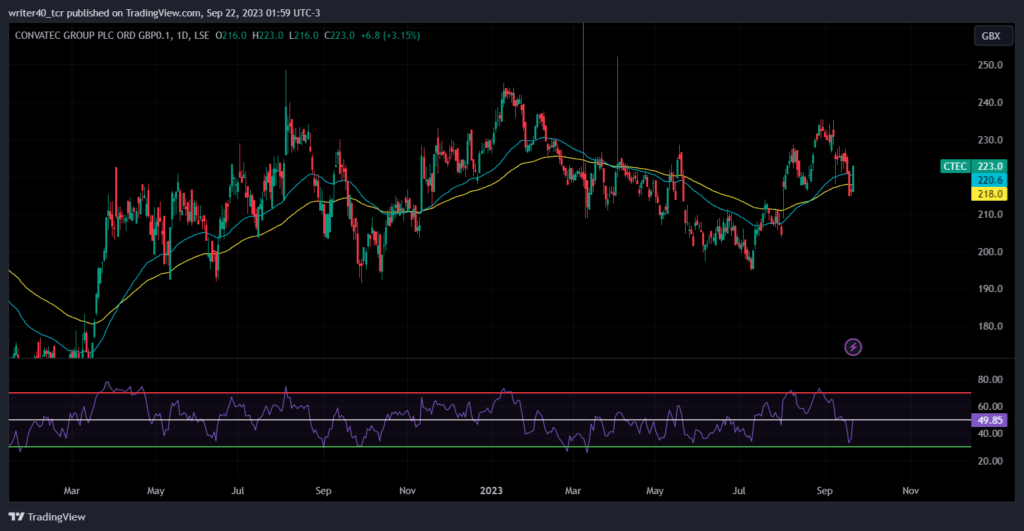The height and width of the screenshot is (531, 1024).
Task: Click the O216.0 open value
Action: coord(231,35)
